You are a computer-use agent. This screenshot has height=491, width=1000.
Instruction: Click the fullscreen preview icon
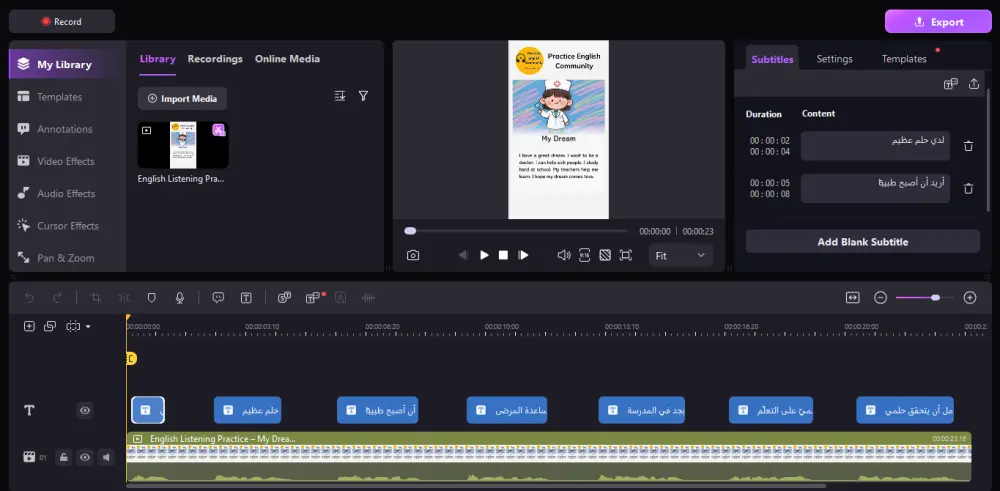tap(626, 255)
